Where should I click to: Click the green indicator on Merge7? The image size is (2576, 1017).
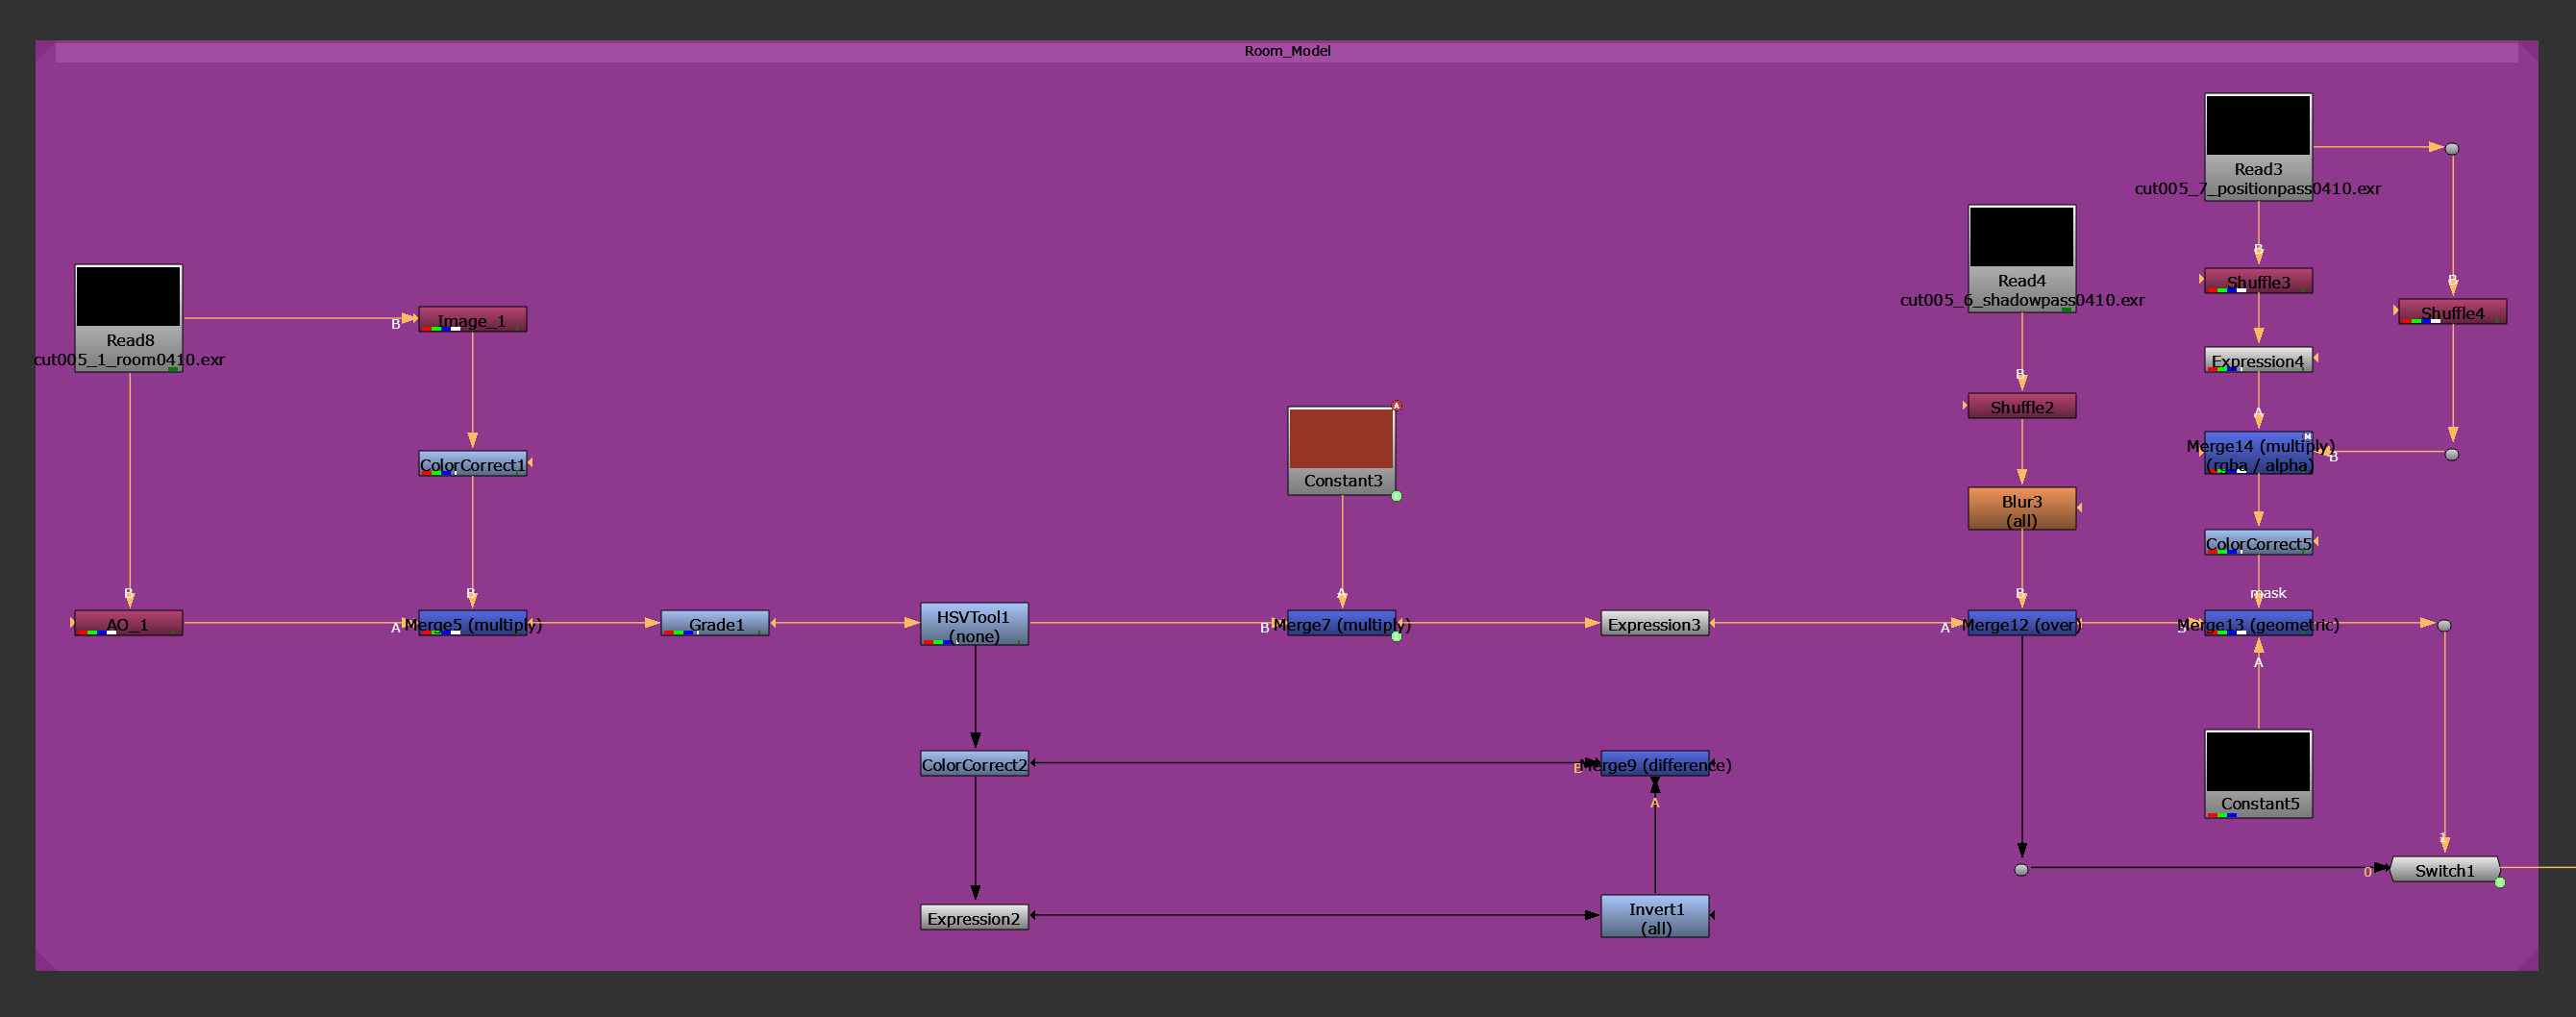1396,636
